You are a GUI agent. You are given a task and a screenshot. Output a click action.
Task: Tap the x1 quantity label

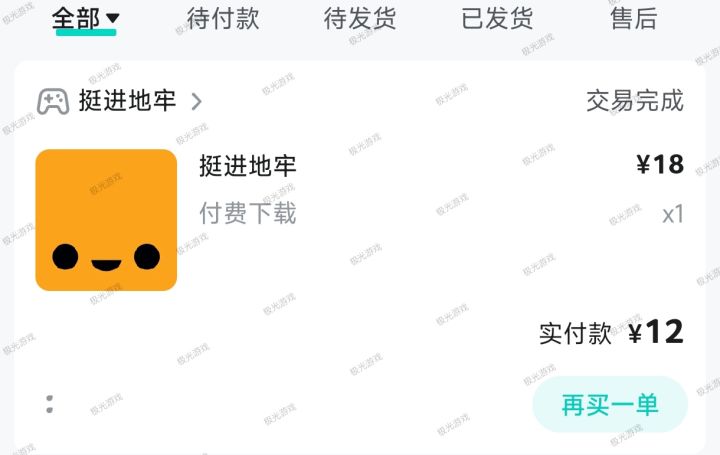(x=673, y=214)
